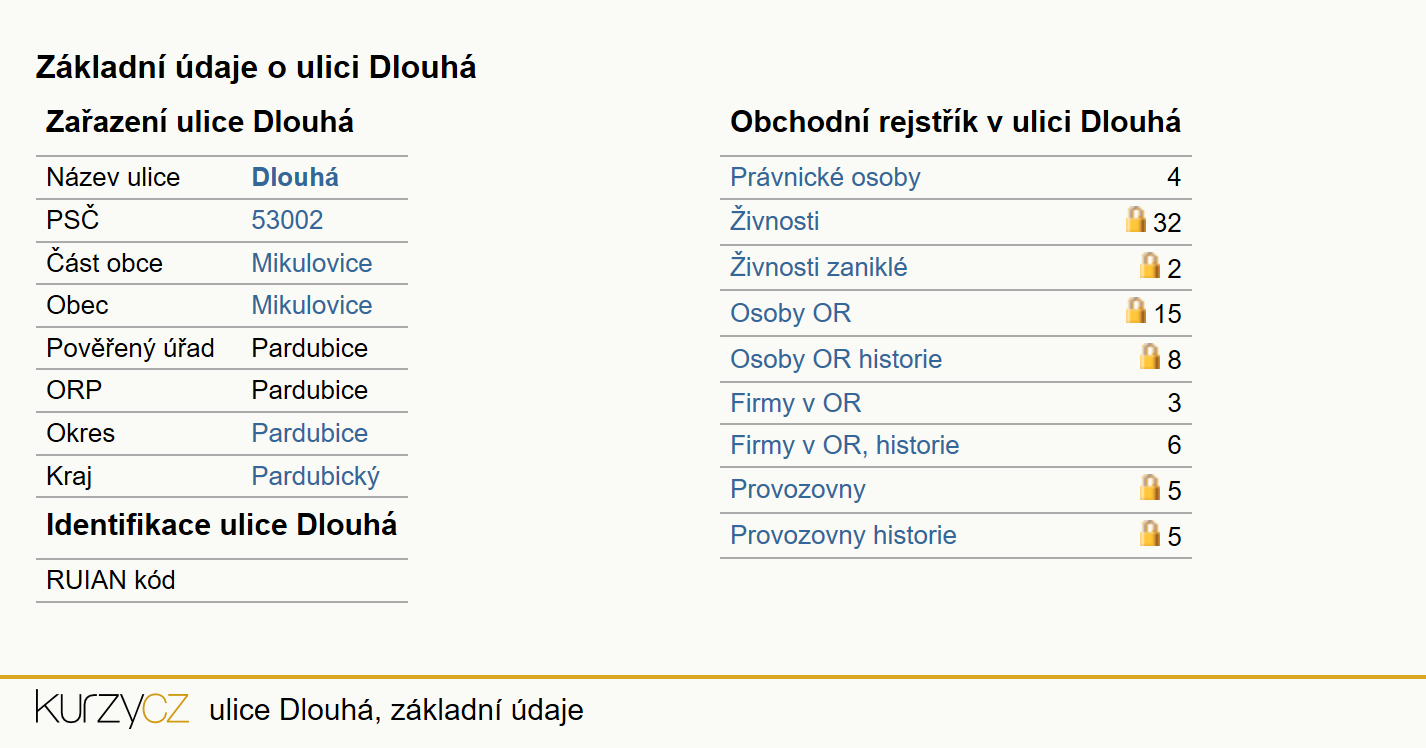Image resolution: width=1426 pixels, height=748 pixels.
Task: Open the Živnosti link
Action: 775,221
